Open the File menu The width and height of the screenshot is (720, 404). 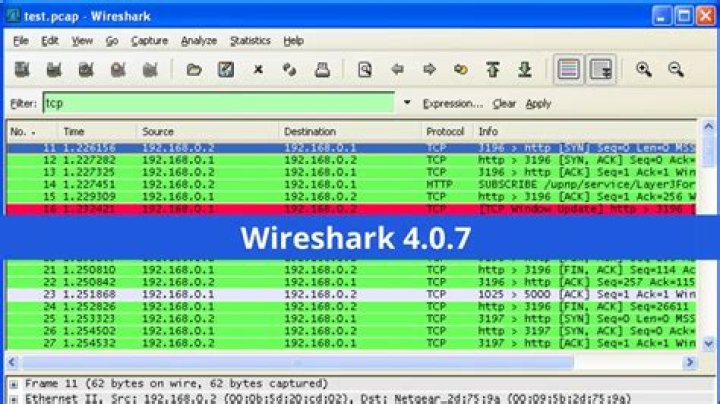pos(21,41)
